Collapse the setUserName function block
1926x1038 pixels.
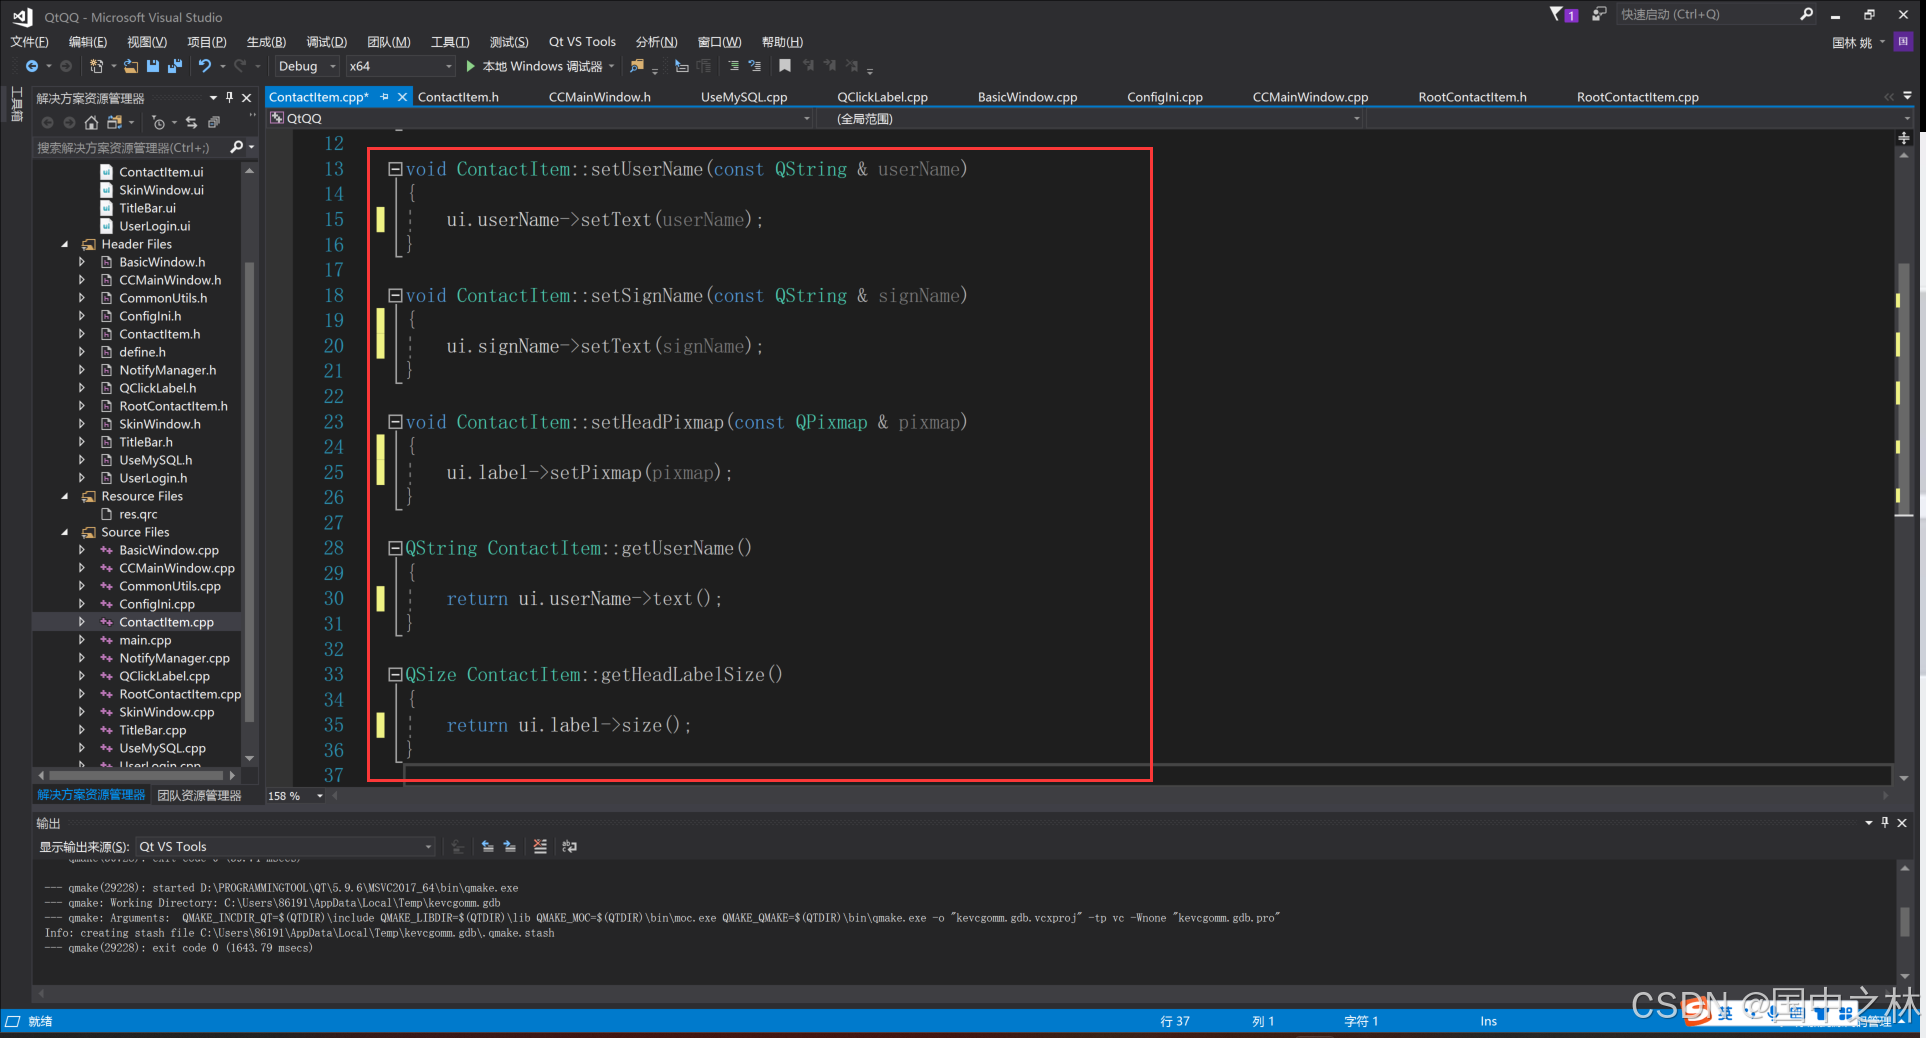point(395,169)
